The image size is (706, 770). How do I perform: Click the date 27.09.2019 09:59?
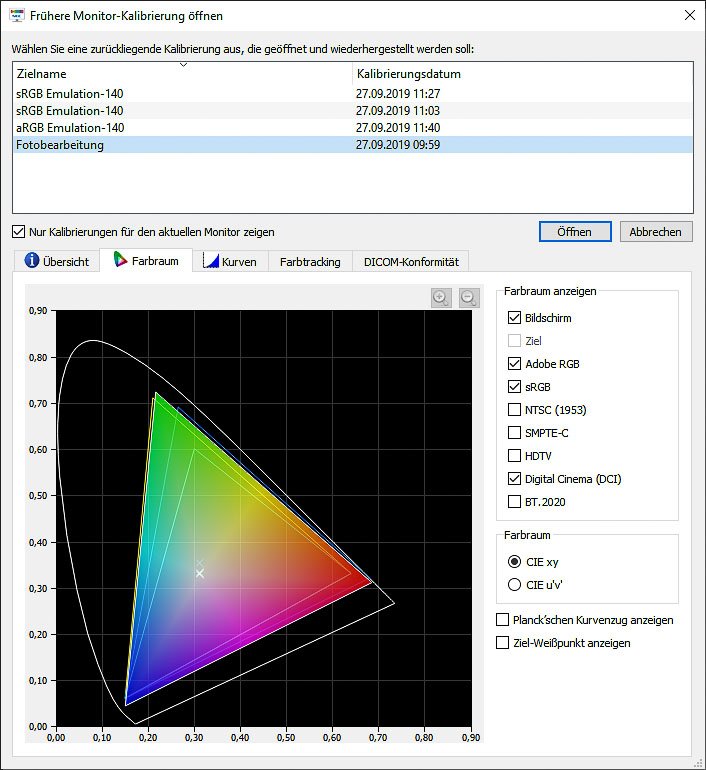tap(398, 144)
